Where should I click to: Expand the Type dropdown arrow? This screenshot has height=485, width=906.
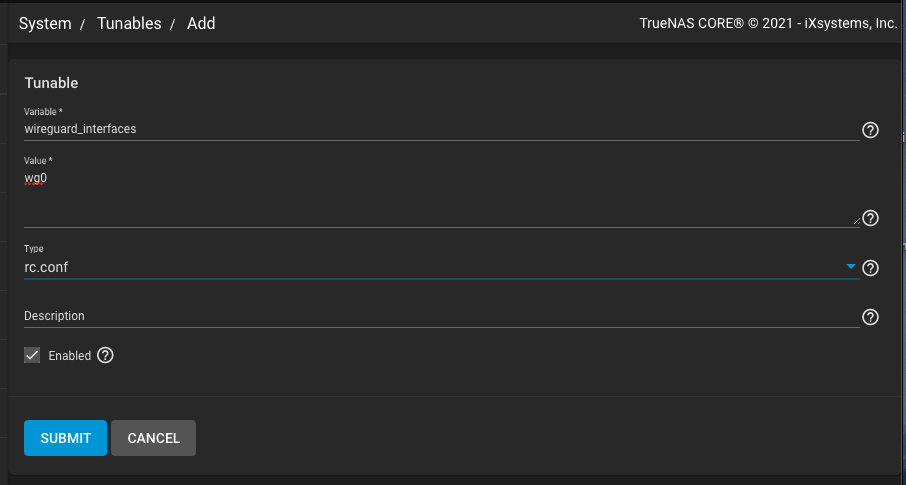point(851,267)
